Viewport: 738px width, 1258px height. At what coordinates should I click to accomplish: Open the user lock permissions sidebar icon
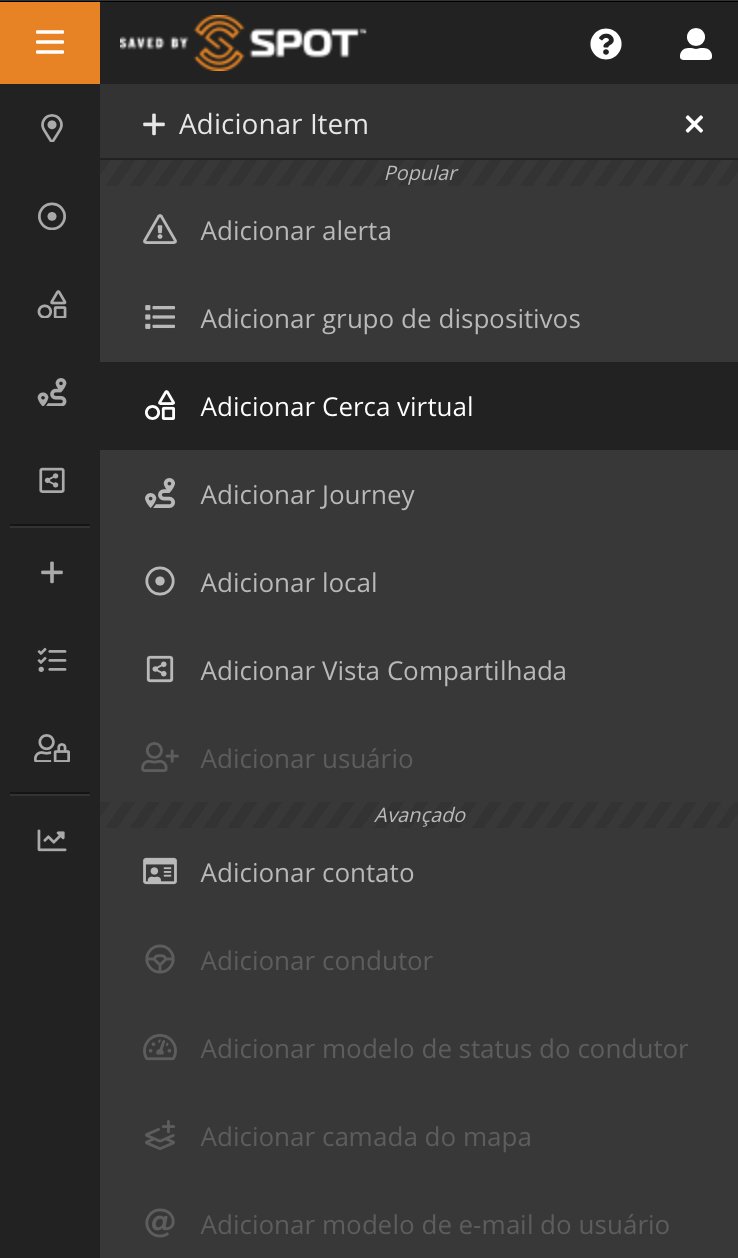[x=51, y=748]
